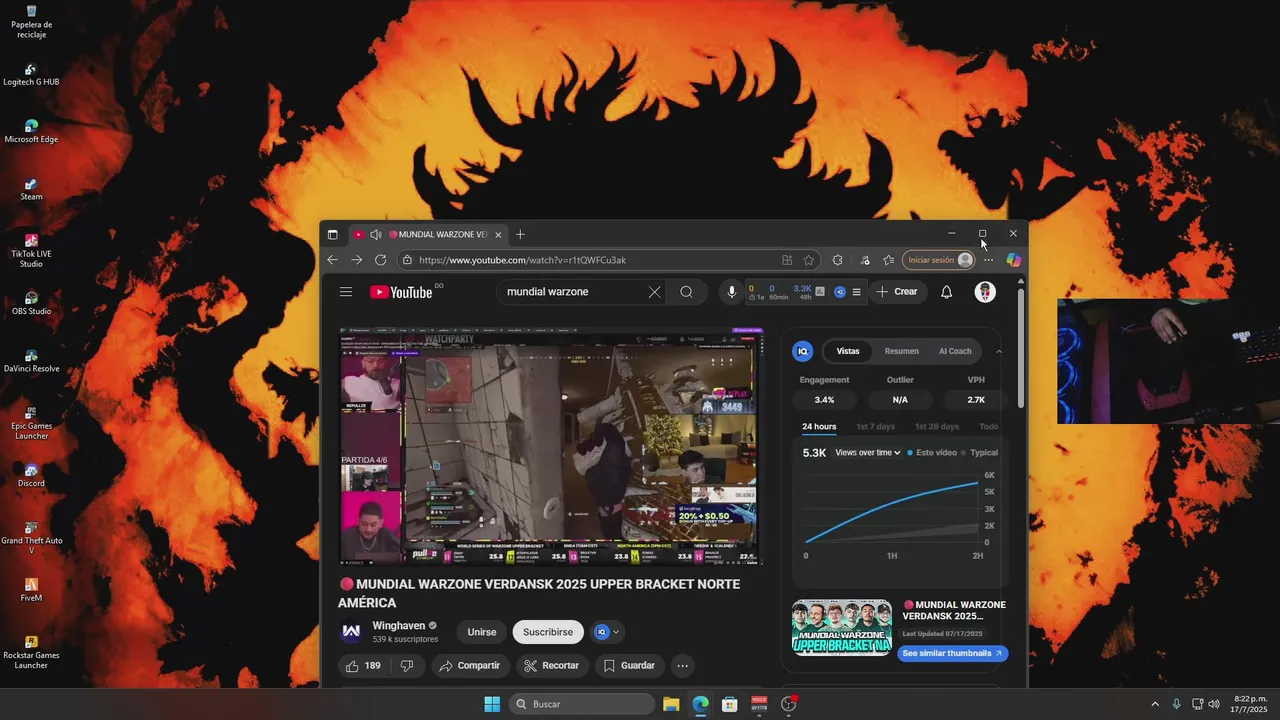1280x720 pixels.
Task: Select the 1st 28 days range
Action: (937, 427)
